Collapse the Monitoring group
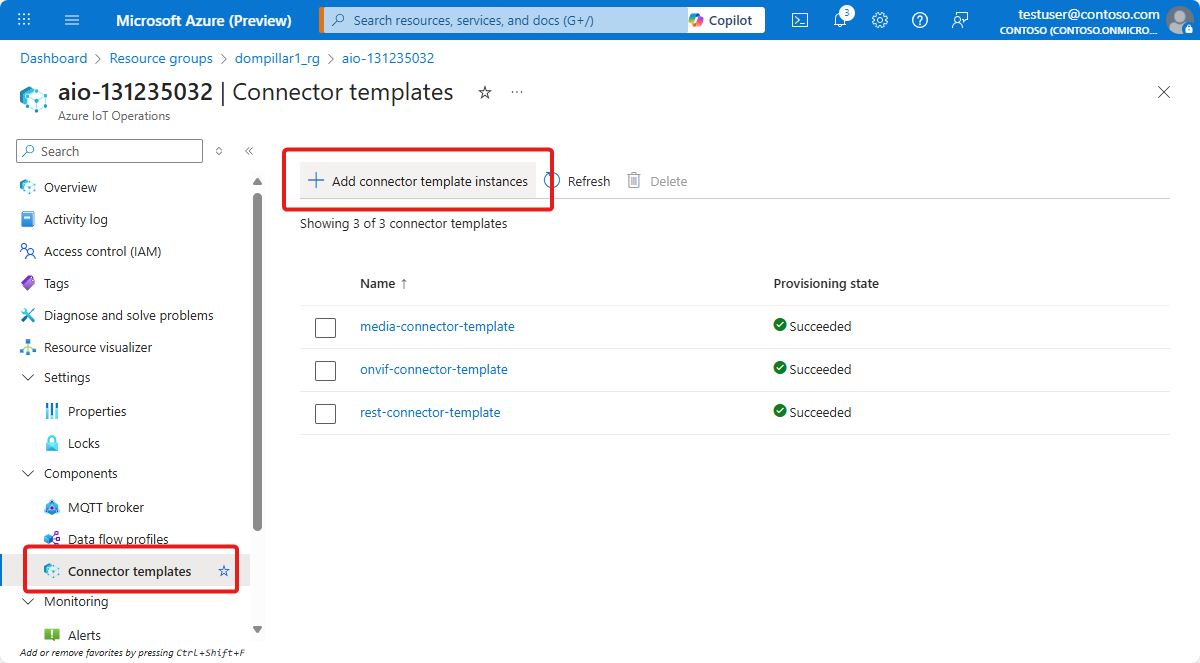This screenshot has height=663, width=1200. click(x=28, y=601)
